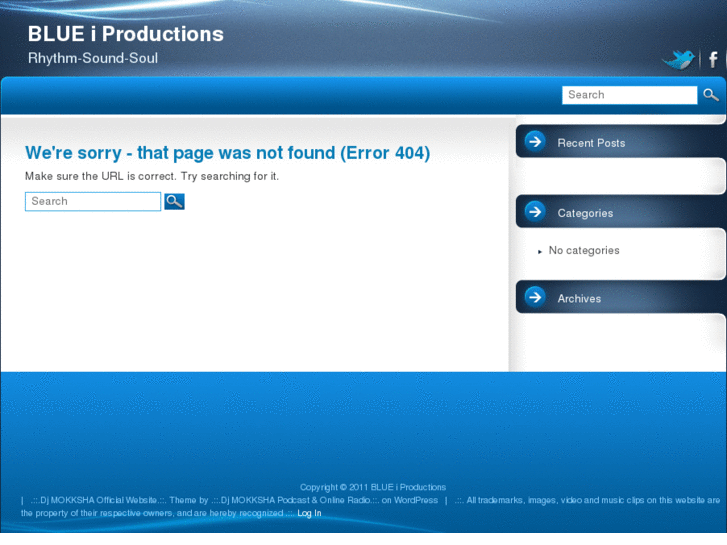Viewport: 727px width, 545px height.
Task: Open the BLUE i Productions site title
Action: (126, 34)
